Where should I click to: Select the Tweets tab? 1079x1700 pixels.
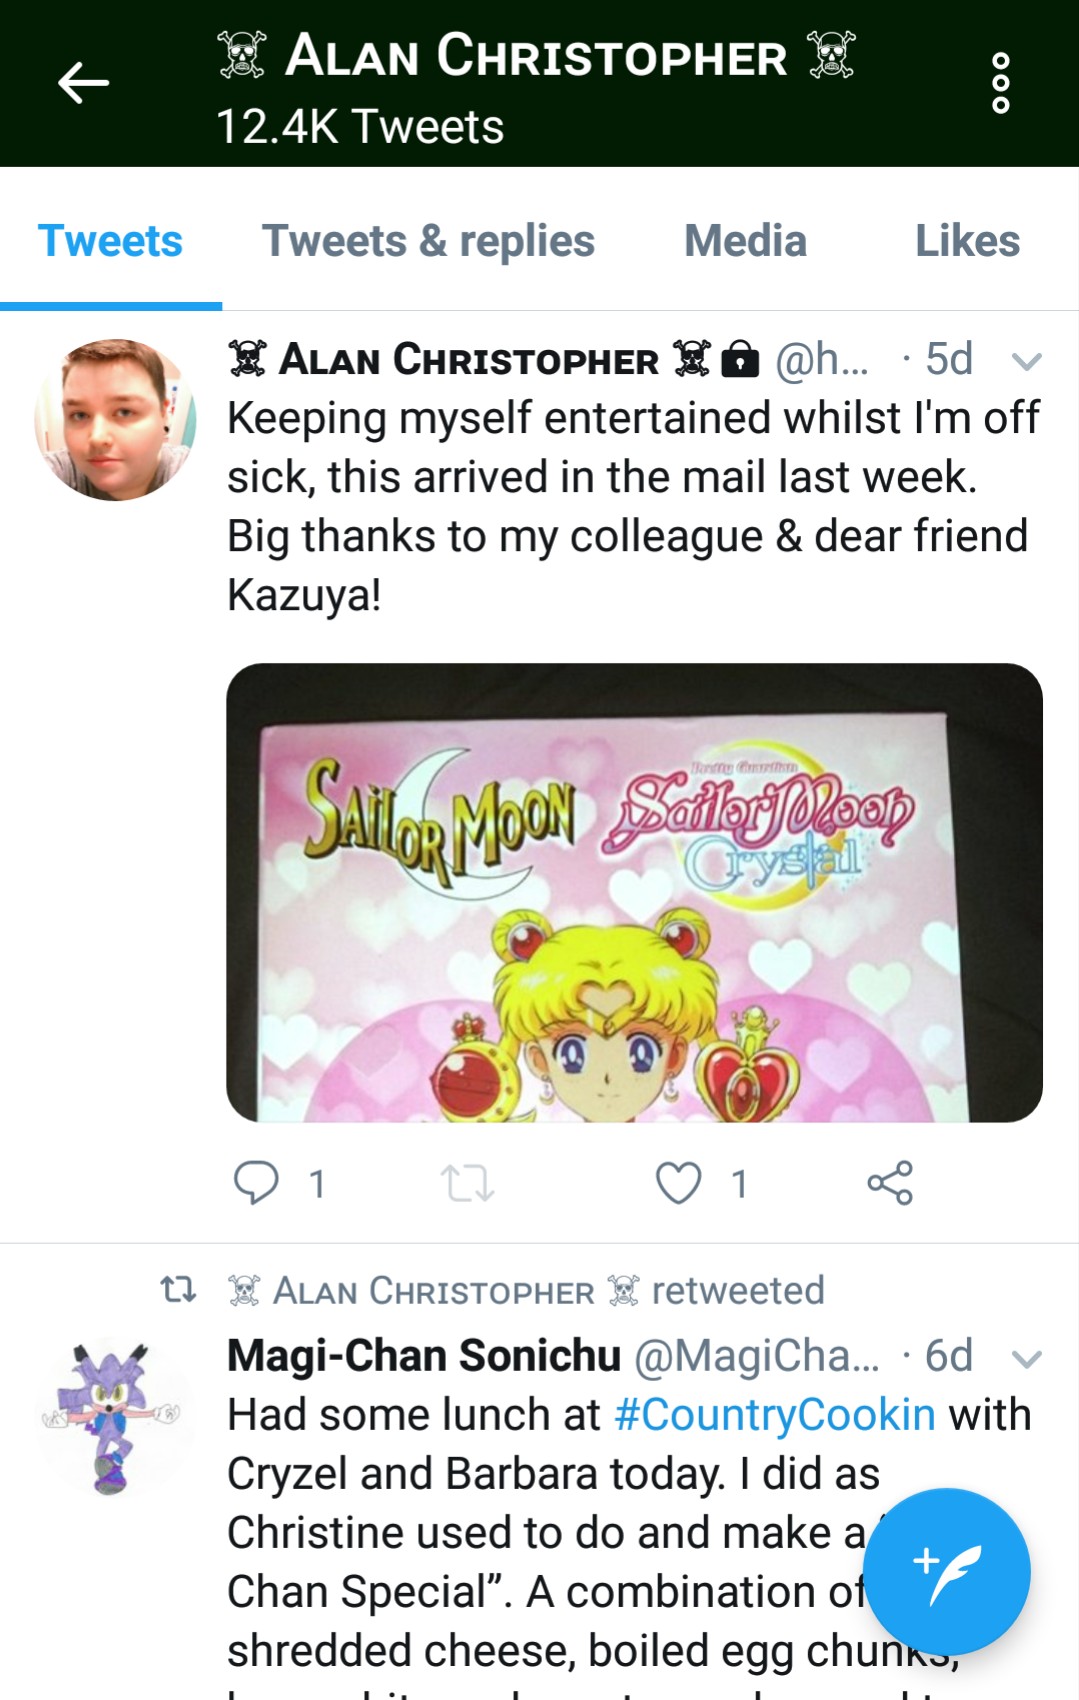pos(110,241)
